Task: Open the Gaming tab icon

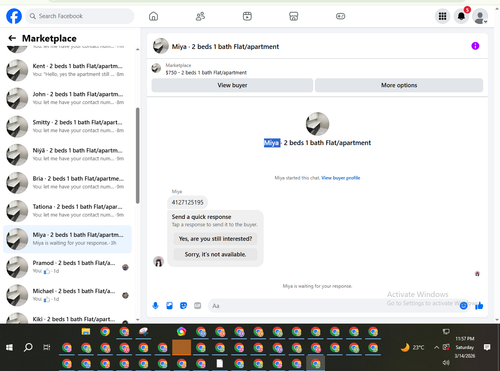Action: click(x=340, y=16)
